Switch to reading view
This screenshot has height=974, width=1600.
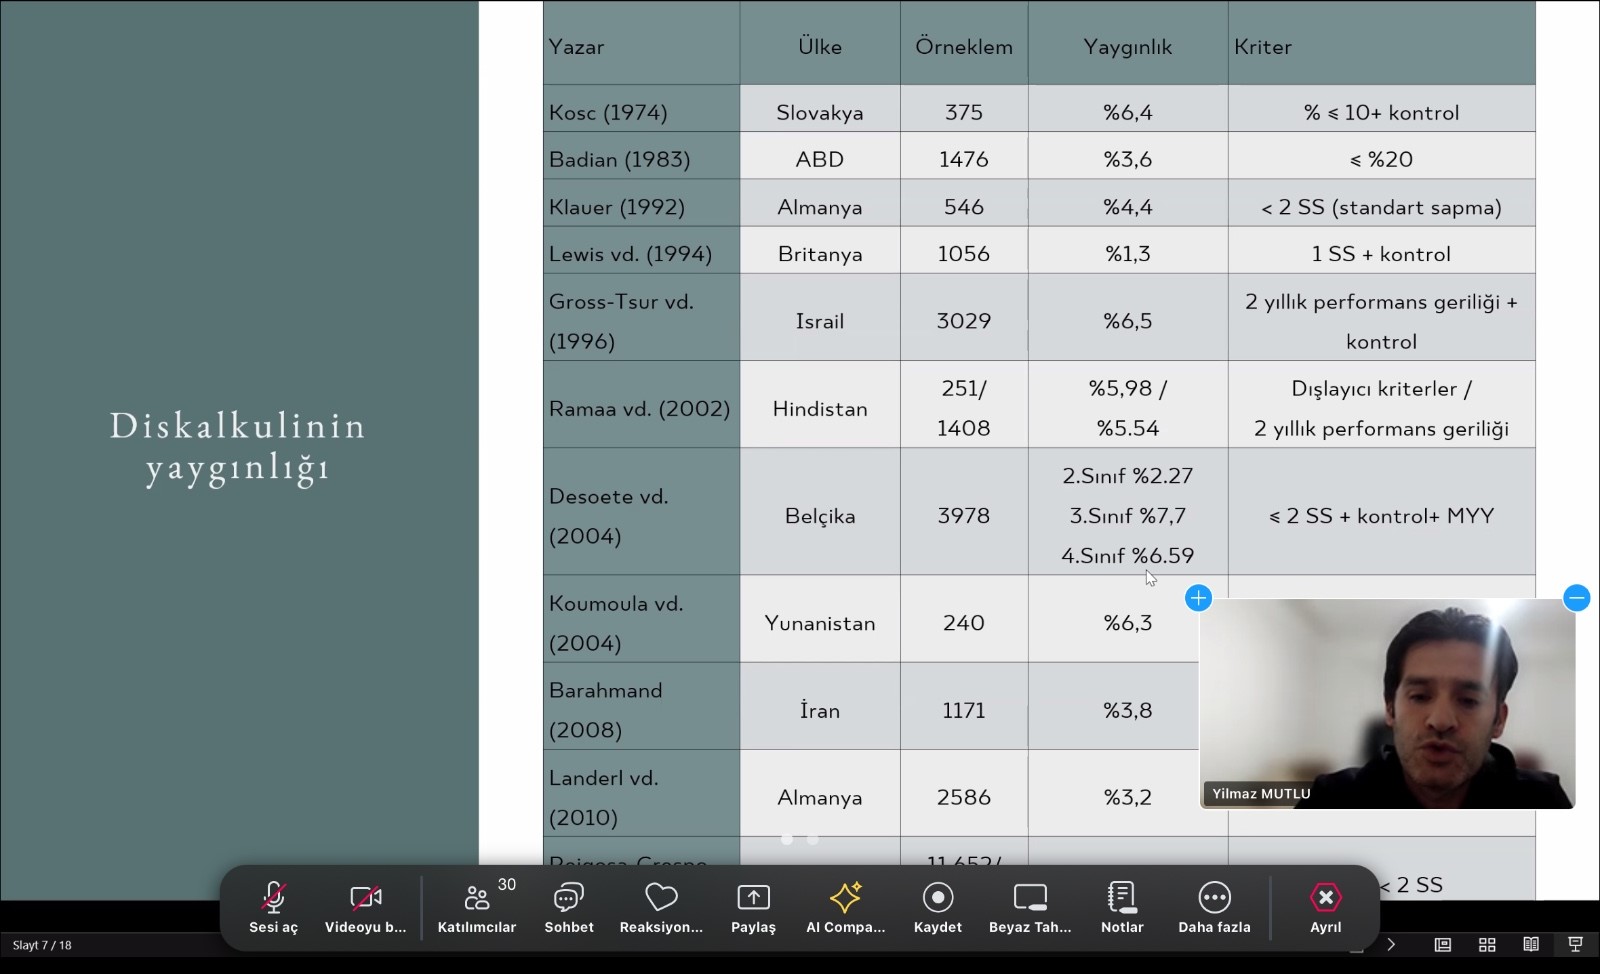[1531, 945]
